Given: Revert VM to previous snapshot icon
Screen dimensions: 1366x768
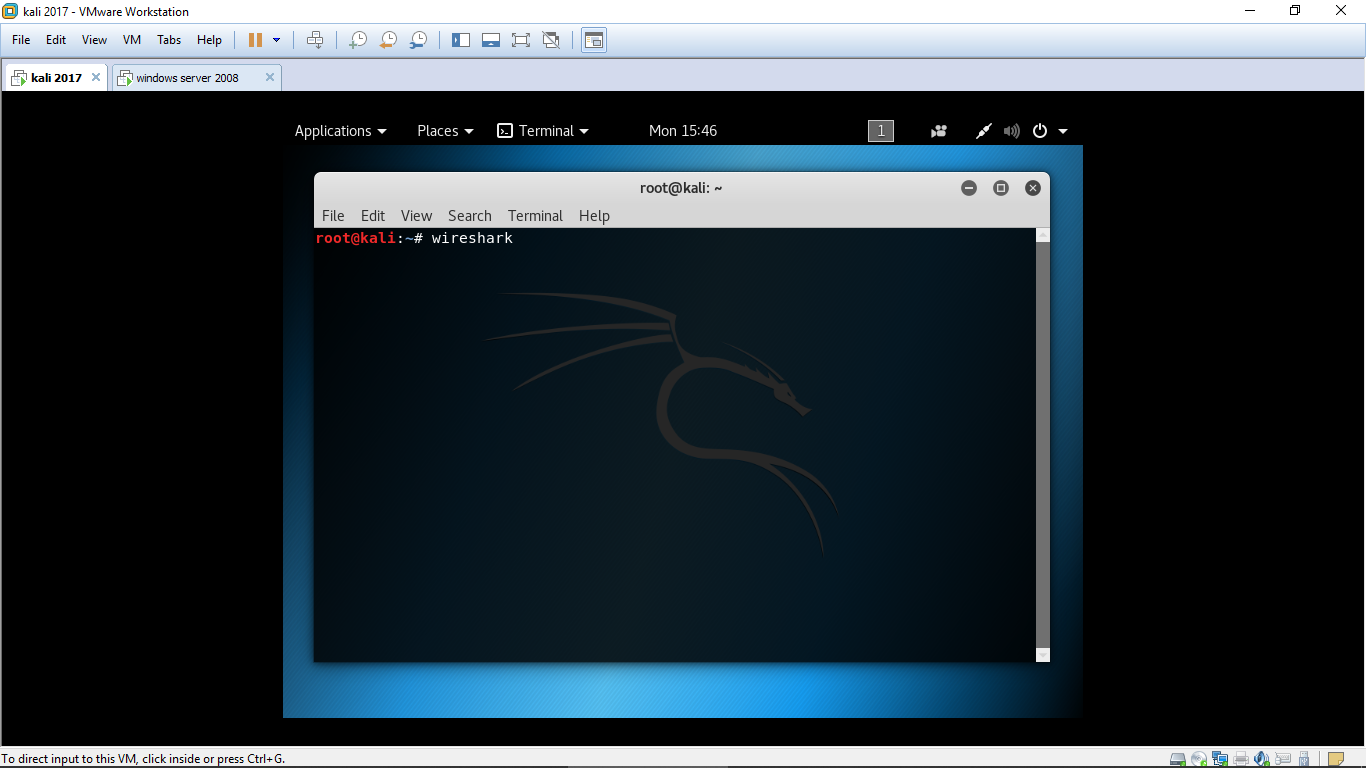Looking at the screenshot, I should [x=388, y=40].
